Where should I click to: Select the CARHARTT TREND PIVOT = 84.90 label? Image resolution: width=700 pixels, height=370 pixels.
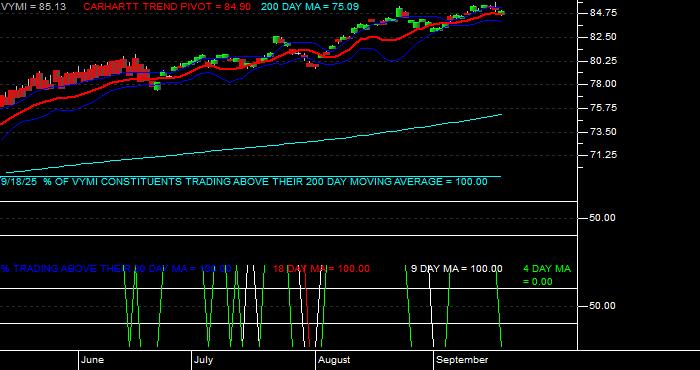click(x=167, y=7)
